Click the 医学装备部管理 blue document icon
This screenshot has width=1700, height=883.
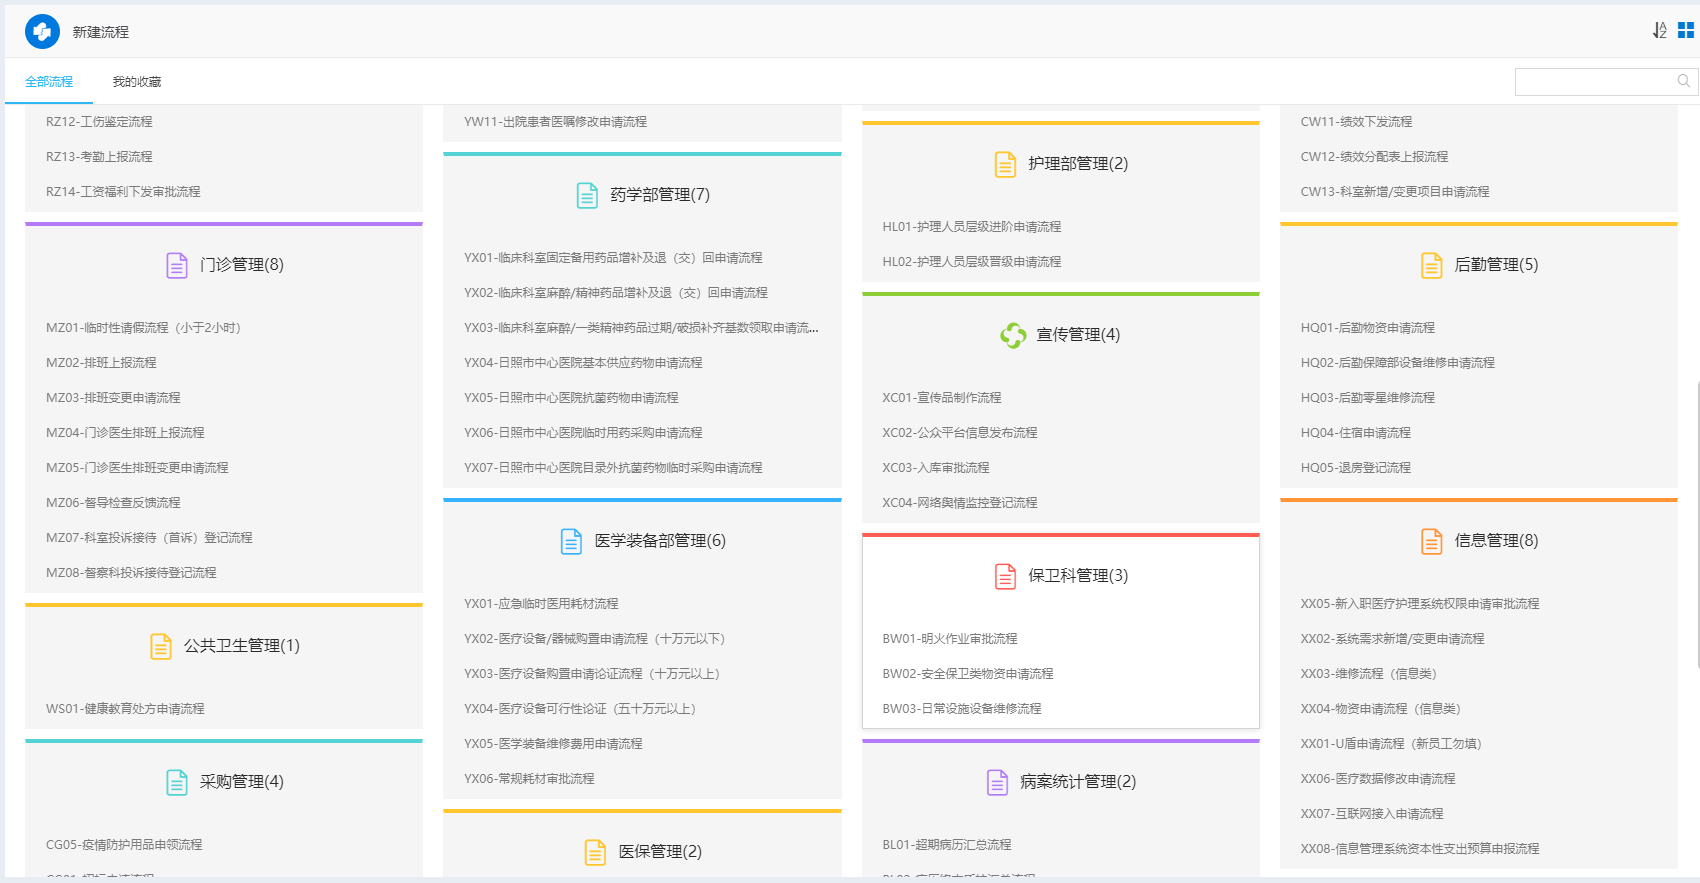point(571,541)
